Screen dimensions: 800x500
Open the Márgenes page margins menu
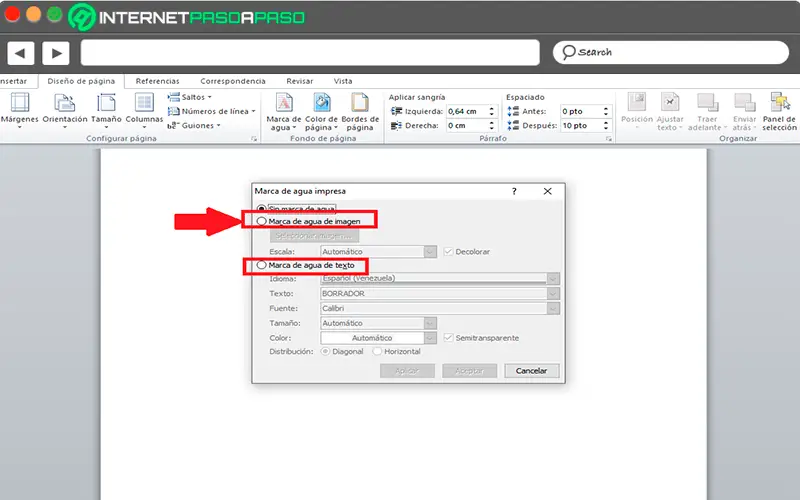19,110
